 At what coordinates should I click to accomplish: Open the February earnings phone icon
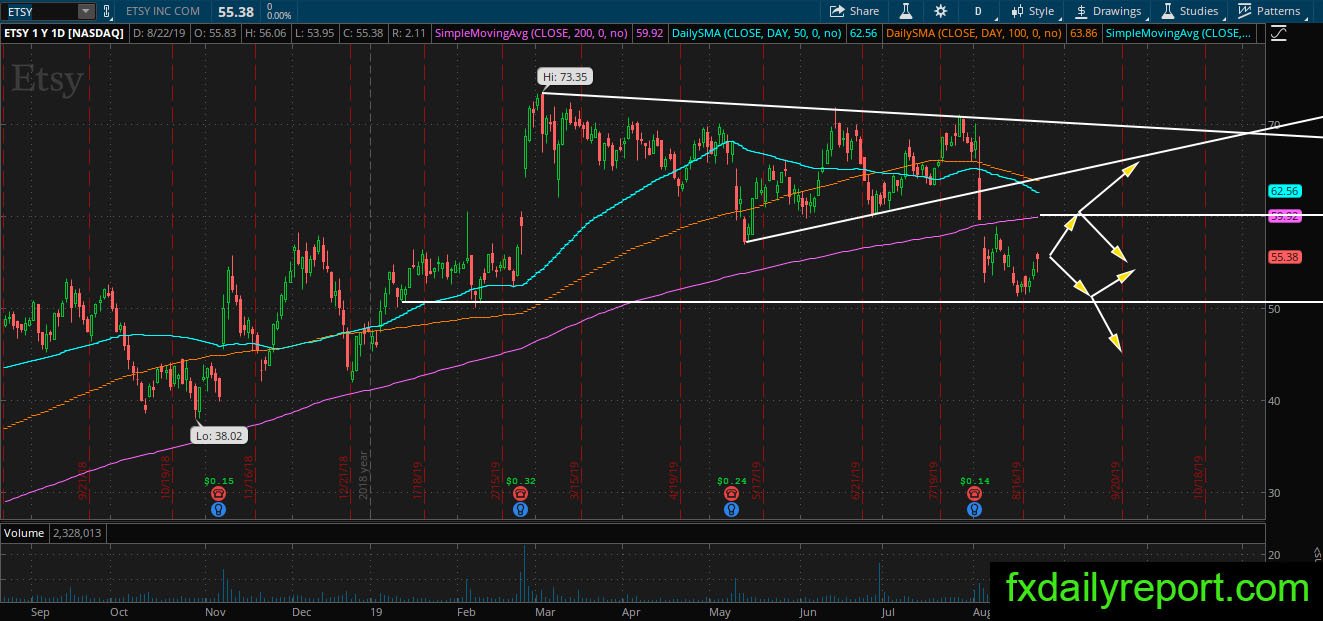click(x=521, y=494)
